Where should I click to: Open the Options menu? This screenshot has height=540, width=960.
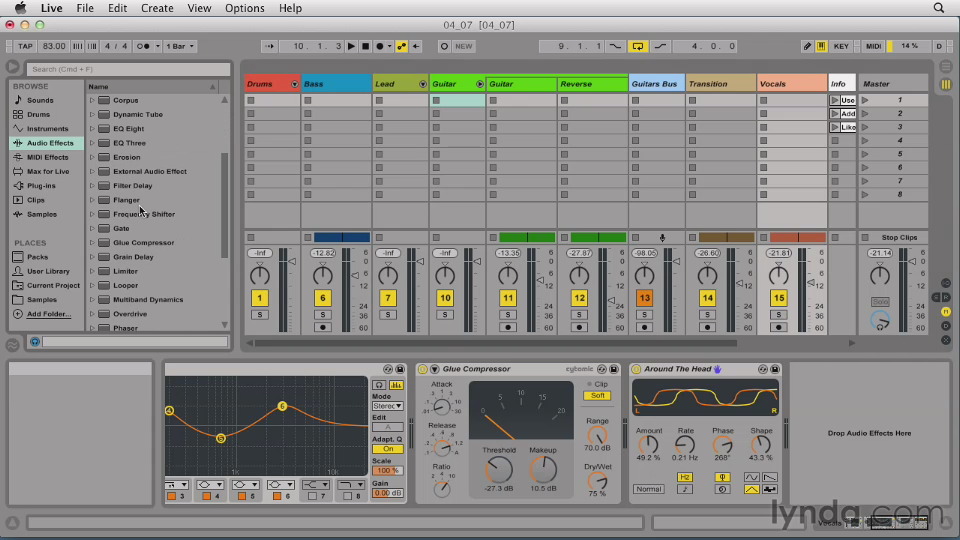tap(244, 8)
